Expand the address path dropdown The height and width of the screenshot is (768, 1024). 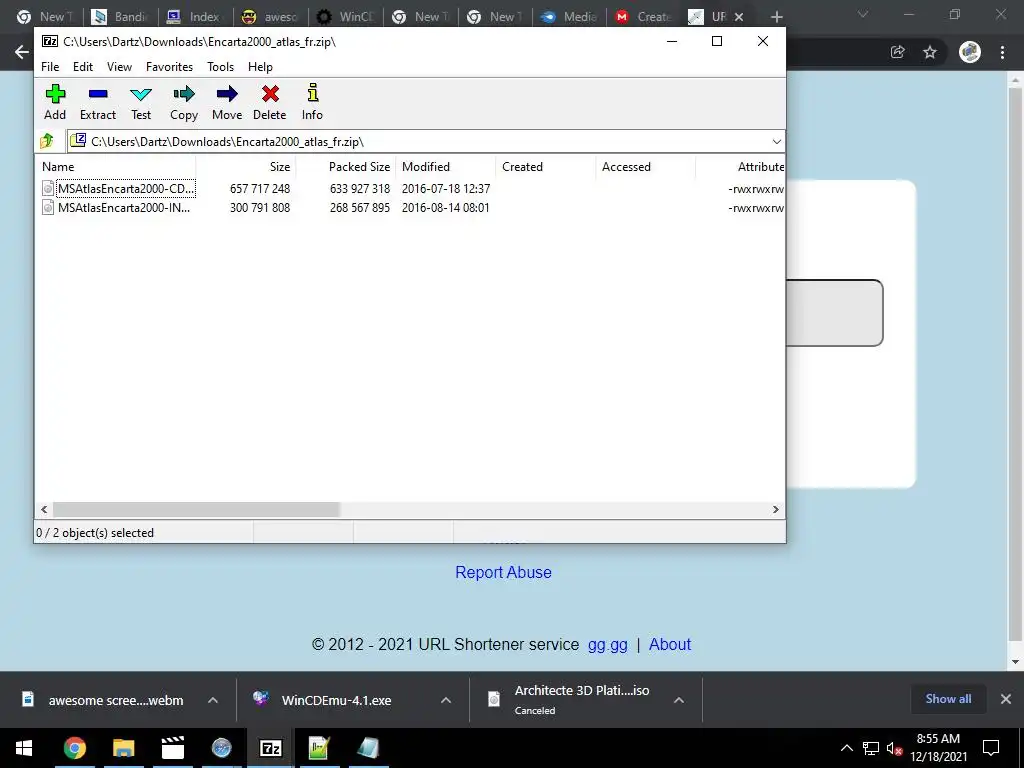(x=776, y=142)
